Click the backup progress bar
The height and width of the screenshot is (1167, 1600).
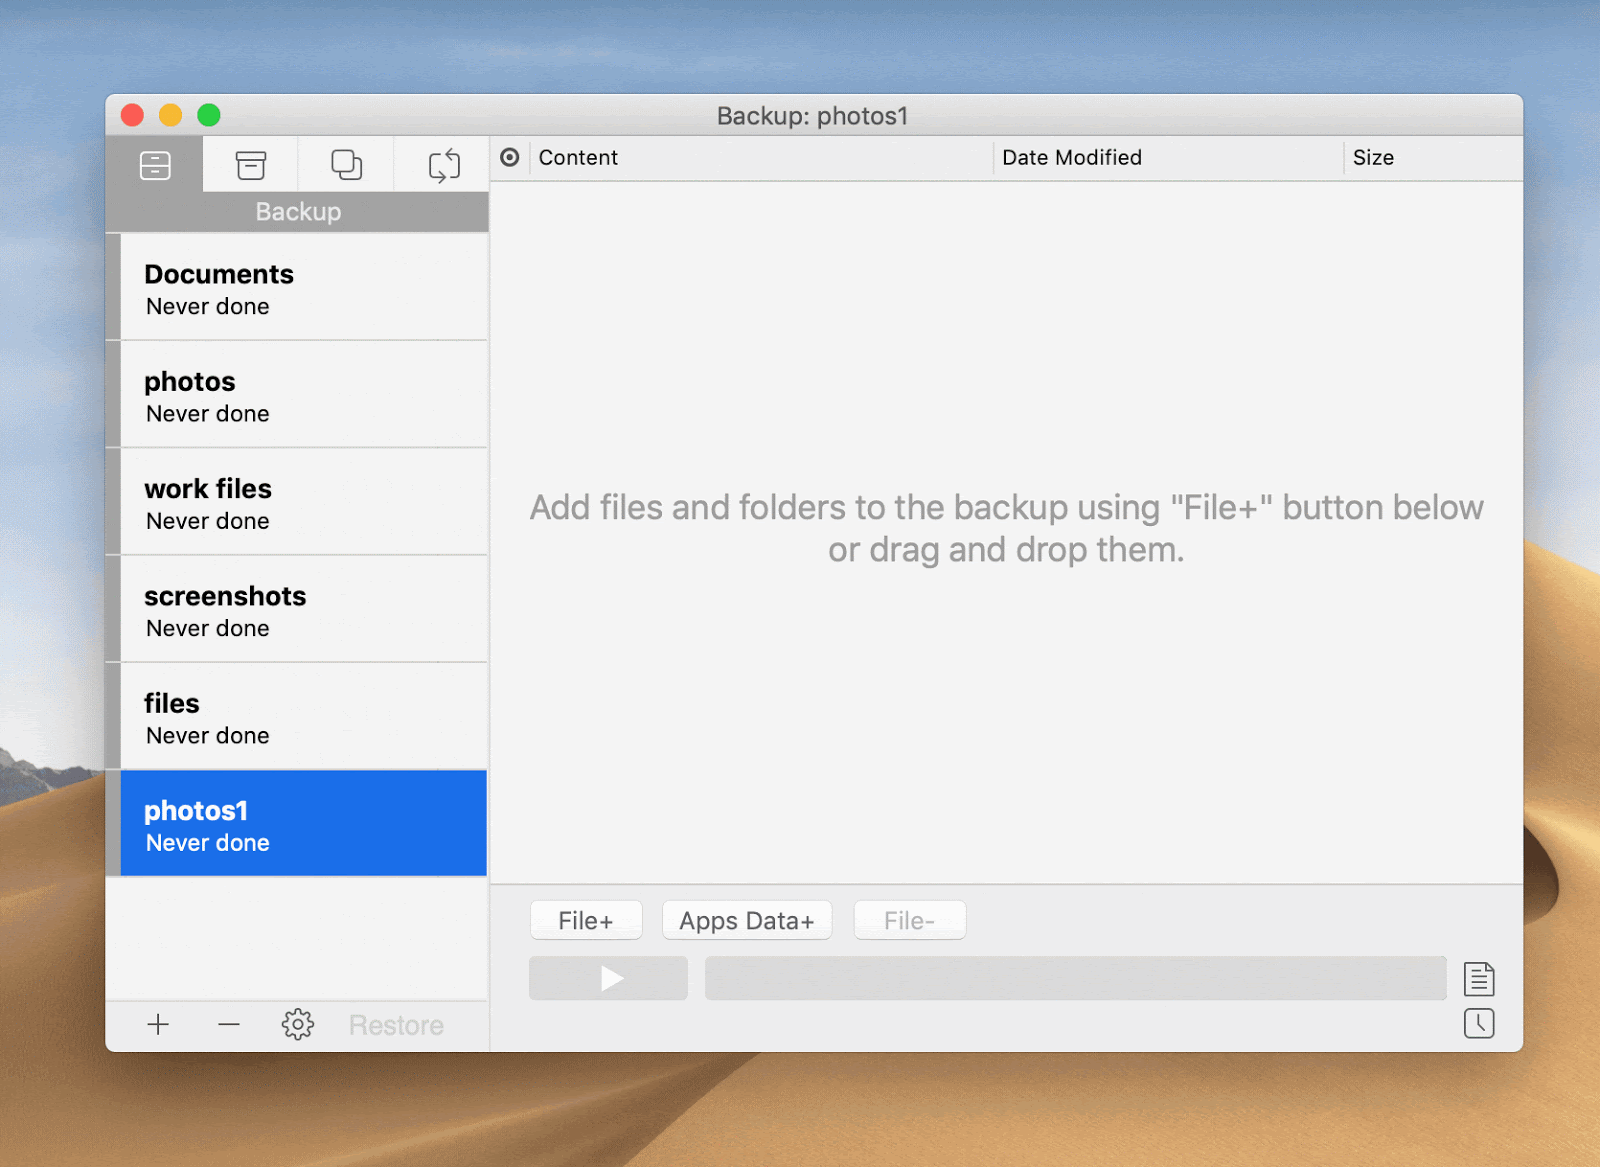pyautogui.click(x=1075, y=978)
